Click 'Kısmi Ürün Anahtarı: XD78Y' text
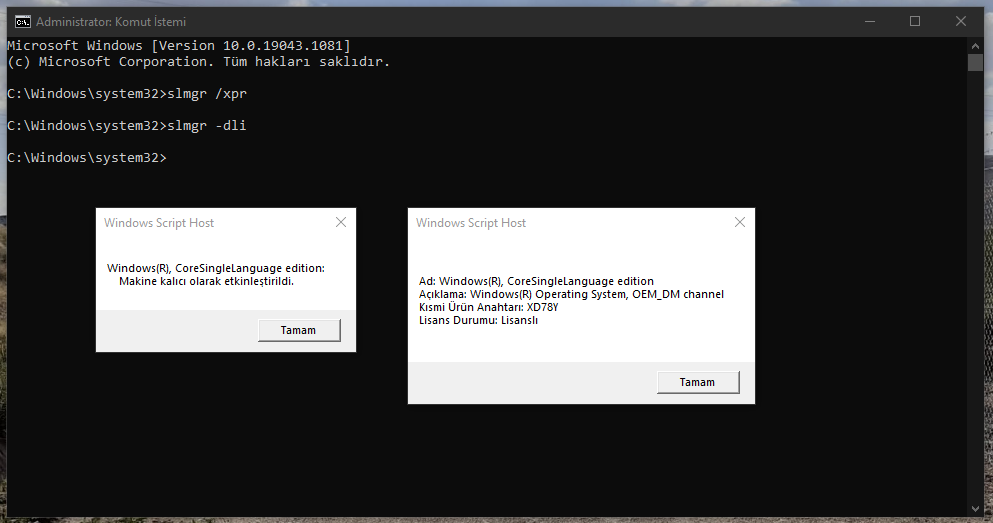The height and width of the screenshot is (523, 993). [x=488, y=307]
